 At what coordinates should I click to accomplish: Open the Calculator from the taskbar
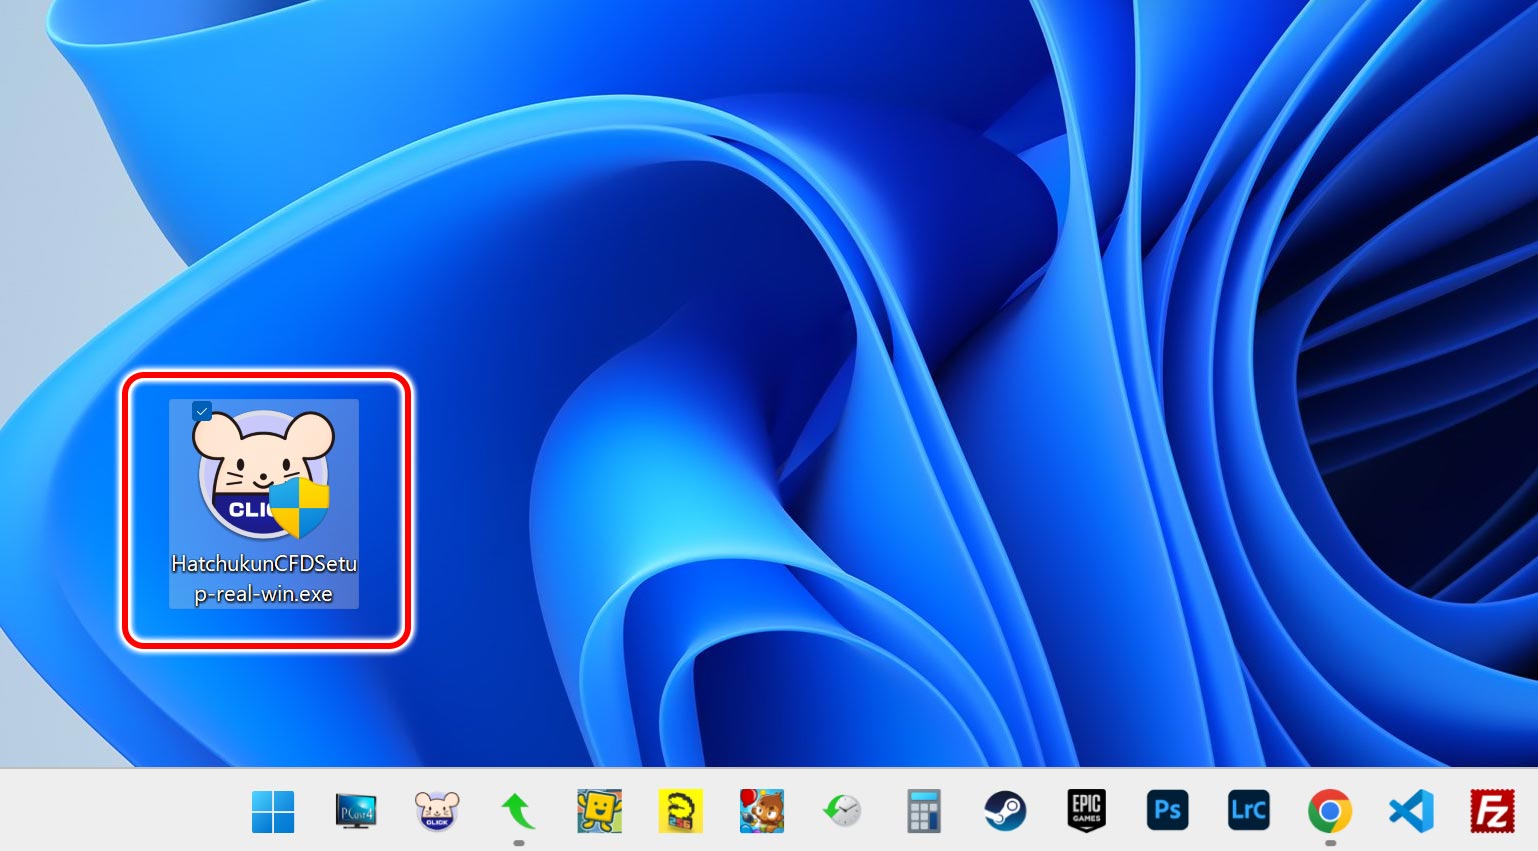click(924, 811)
